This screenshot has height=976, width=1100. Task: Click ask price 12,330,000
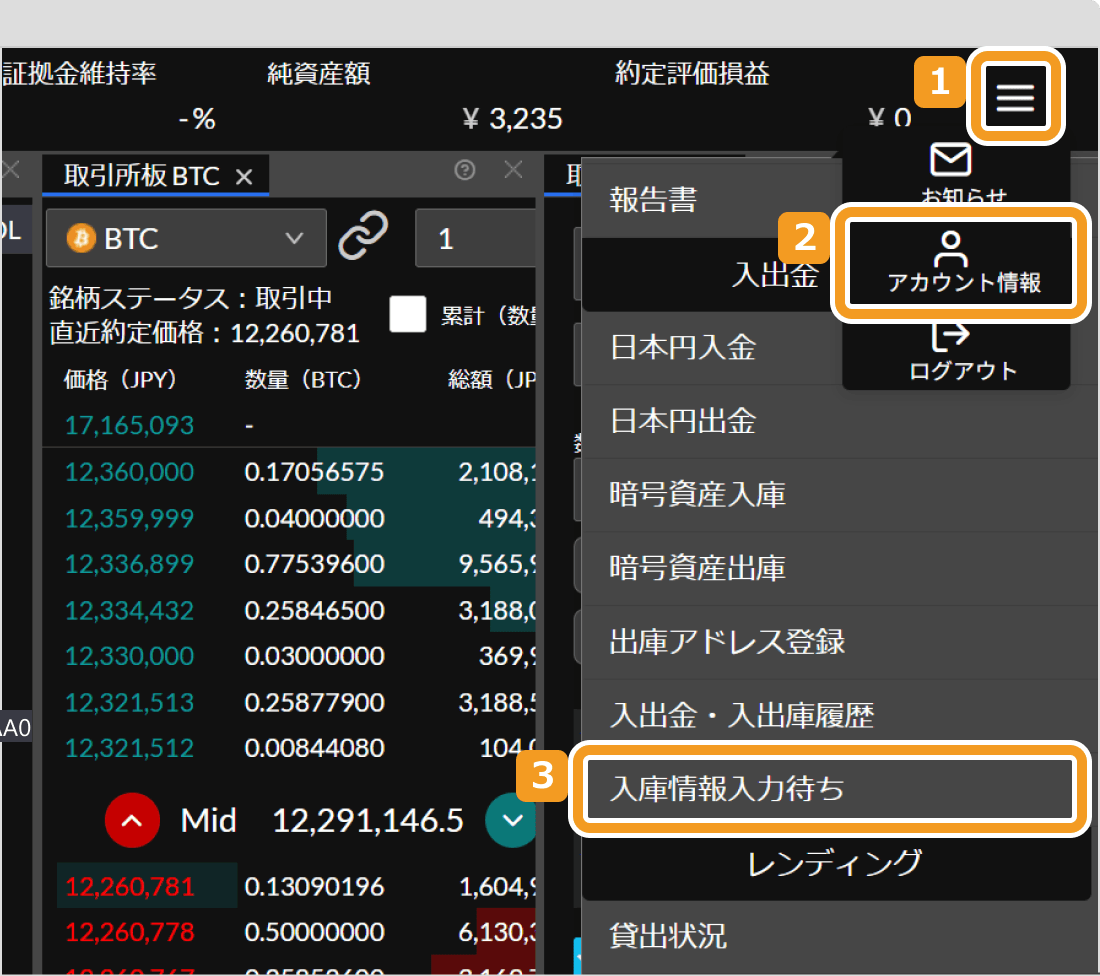point(129,656)
